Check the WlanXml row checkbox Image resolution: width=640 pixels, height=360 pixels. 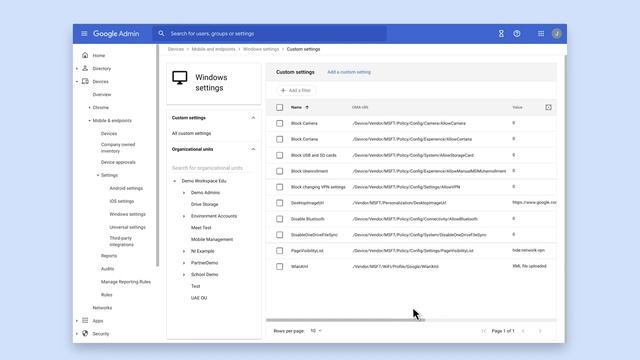[x=280, y=267]
